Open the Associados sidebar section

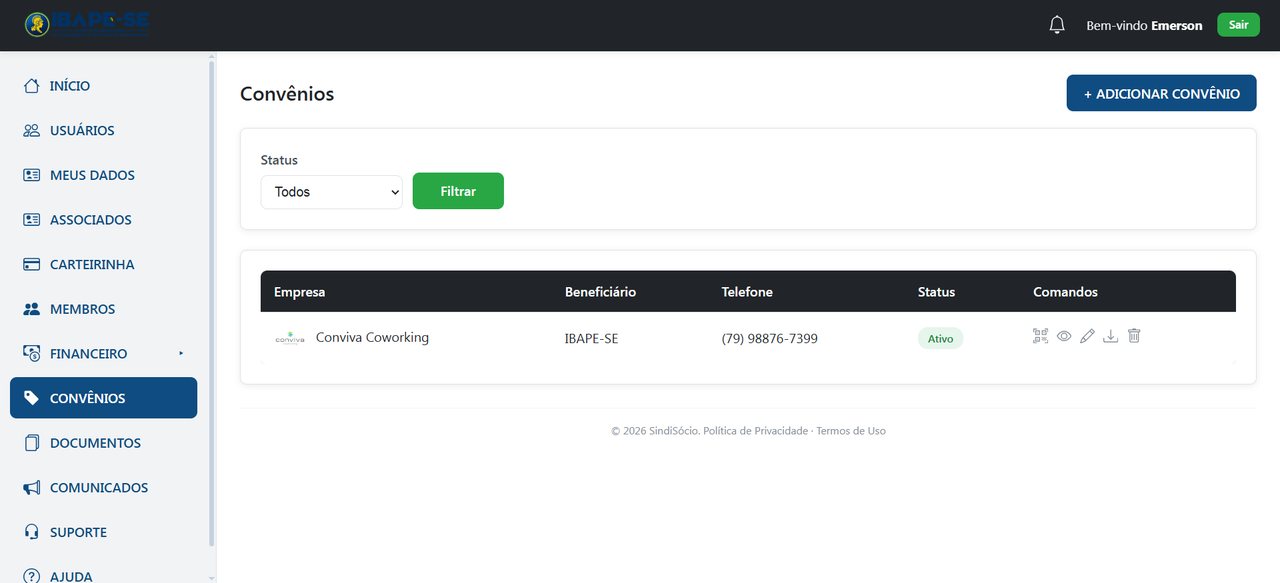pyautogui.click(x=104, y=220)
